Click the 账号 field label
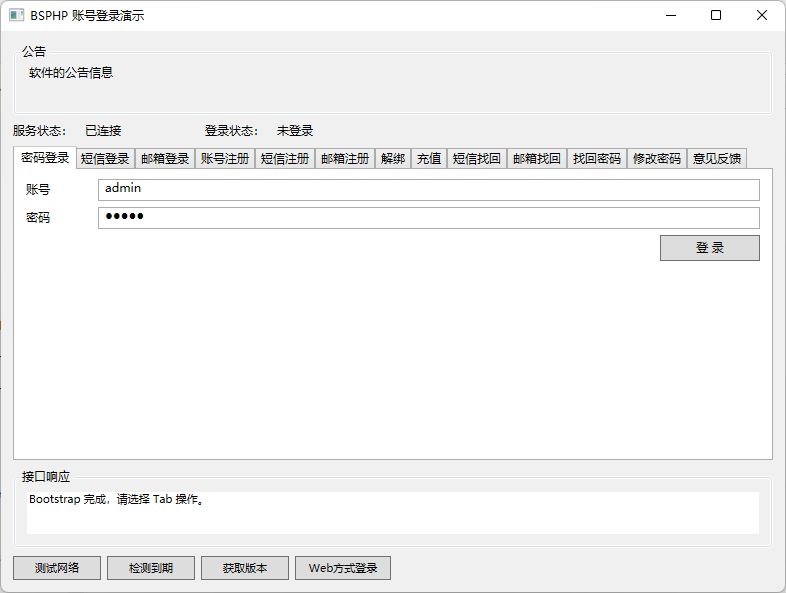 (x=38, y=189)
